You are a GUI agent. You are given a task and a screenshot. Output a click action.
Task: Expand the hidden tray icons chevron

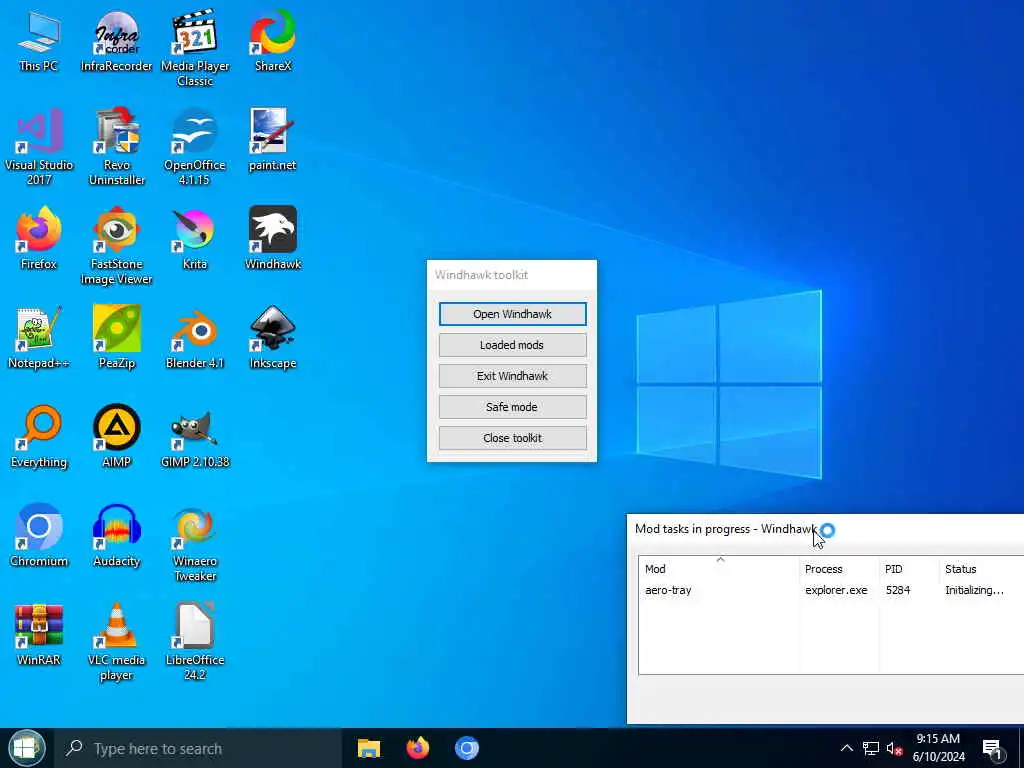[x=846, y=748]
